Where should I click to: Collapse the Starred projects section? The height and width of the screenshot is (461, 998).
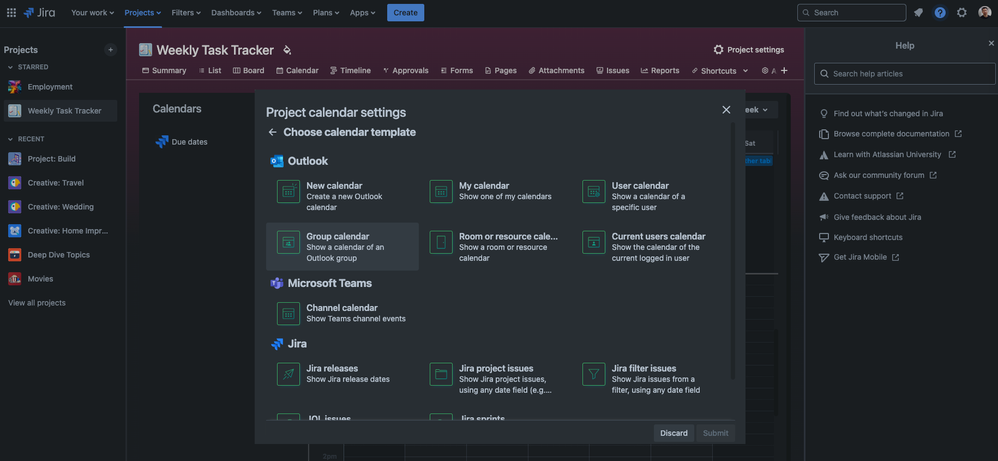(10, 67)
